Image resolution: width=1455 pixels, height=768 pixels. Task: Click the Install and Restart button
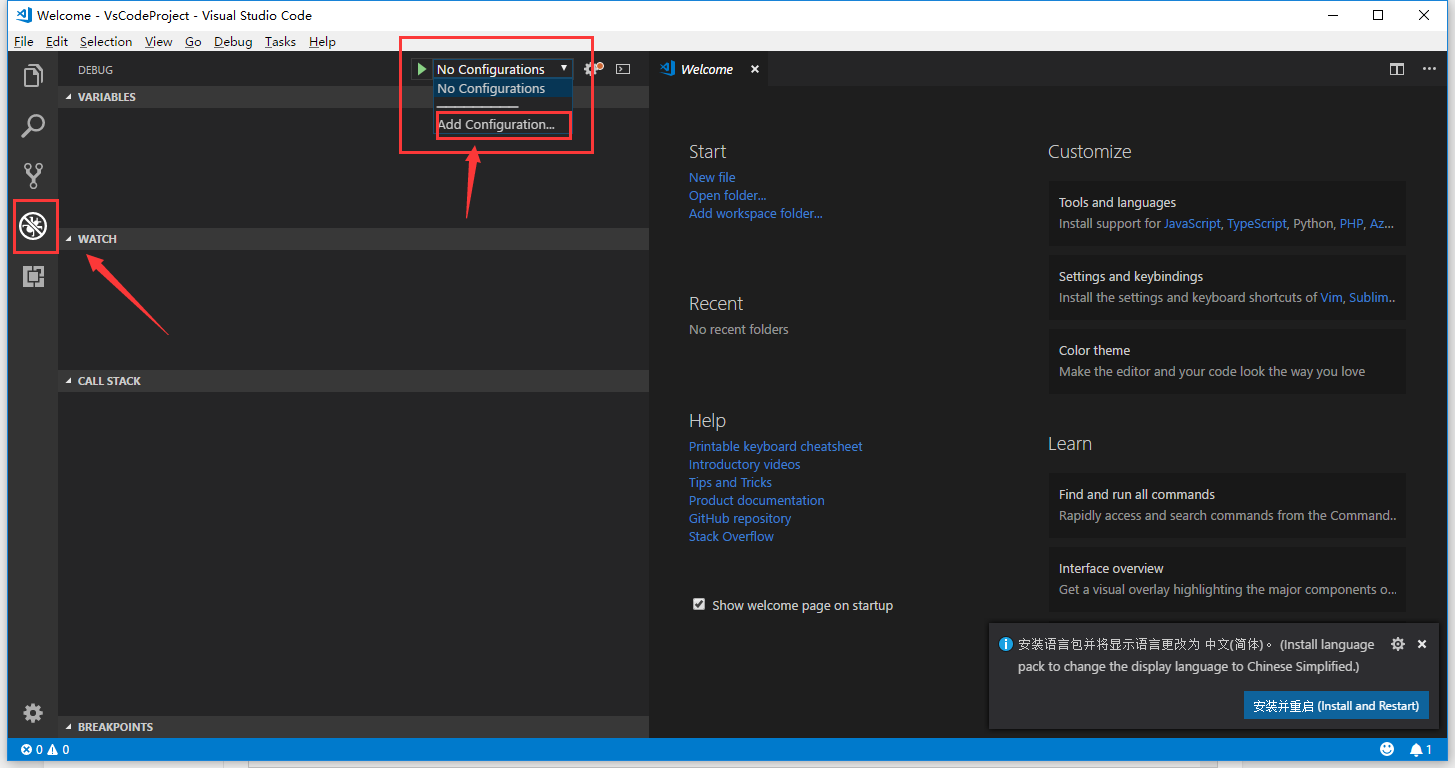tap(1335, 705)
